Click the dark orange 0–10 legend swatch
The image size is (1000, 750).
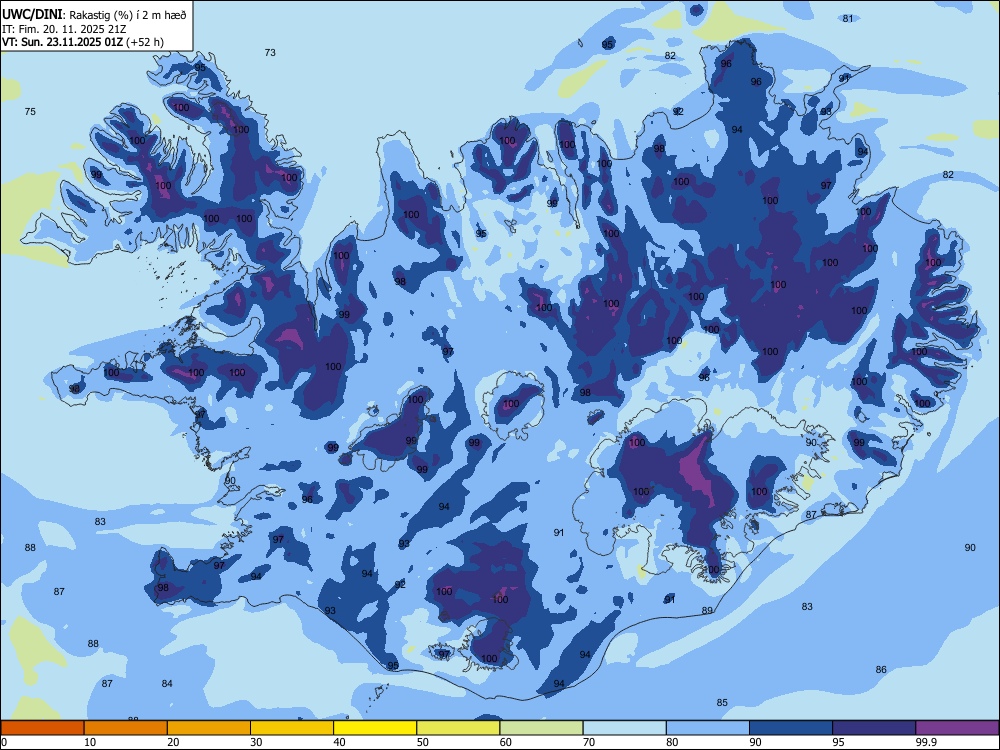coord(42,728)
